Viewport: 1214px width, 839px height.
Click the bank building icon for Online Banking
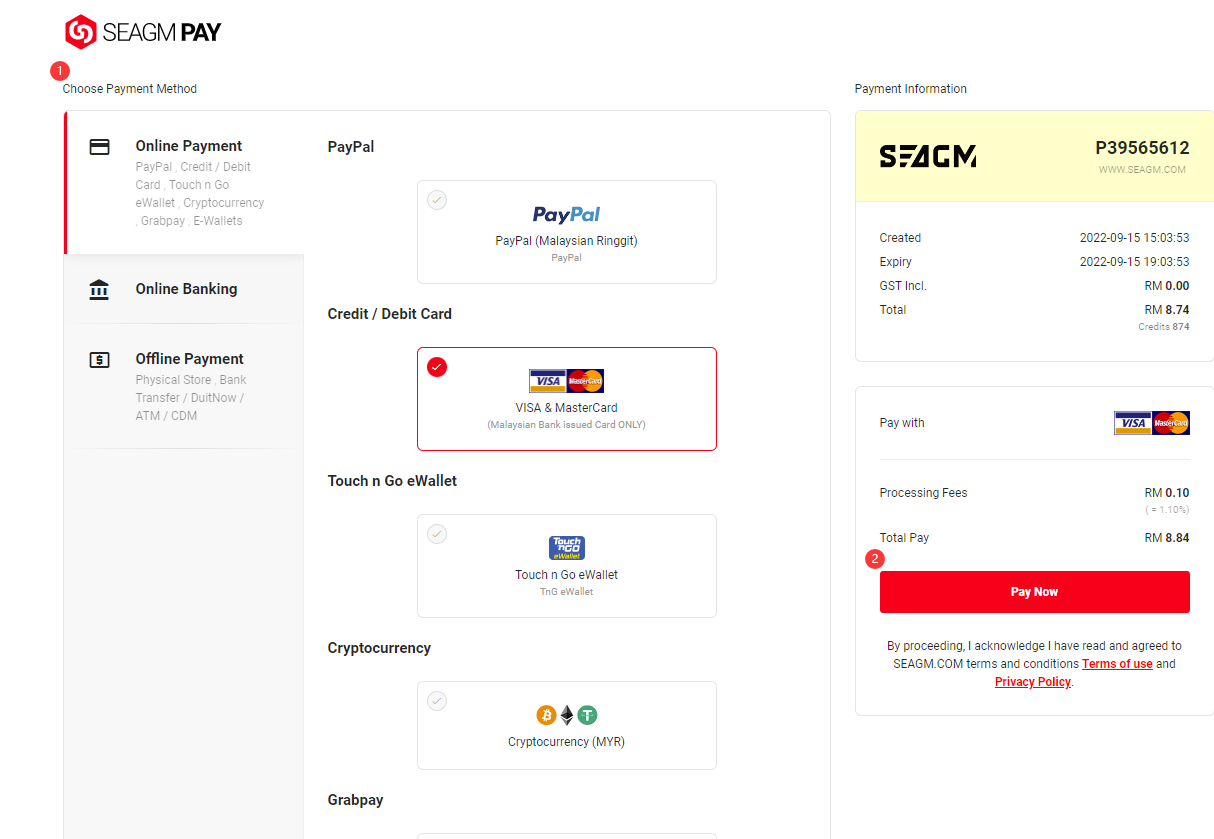point(99,290)
